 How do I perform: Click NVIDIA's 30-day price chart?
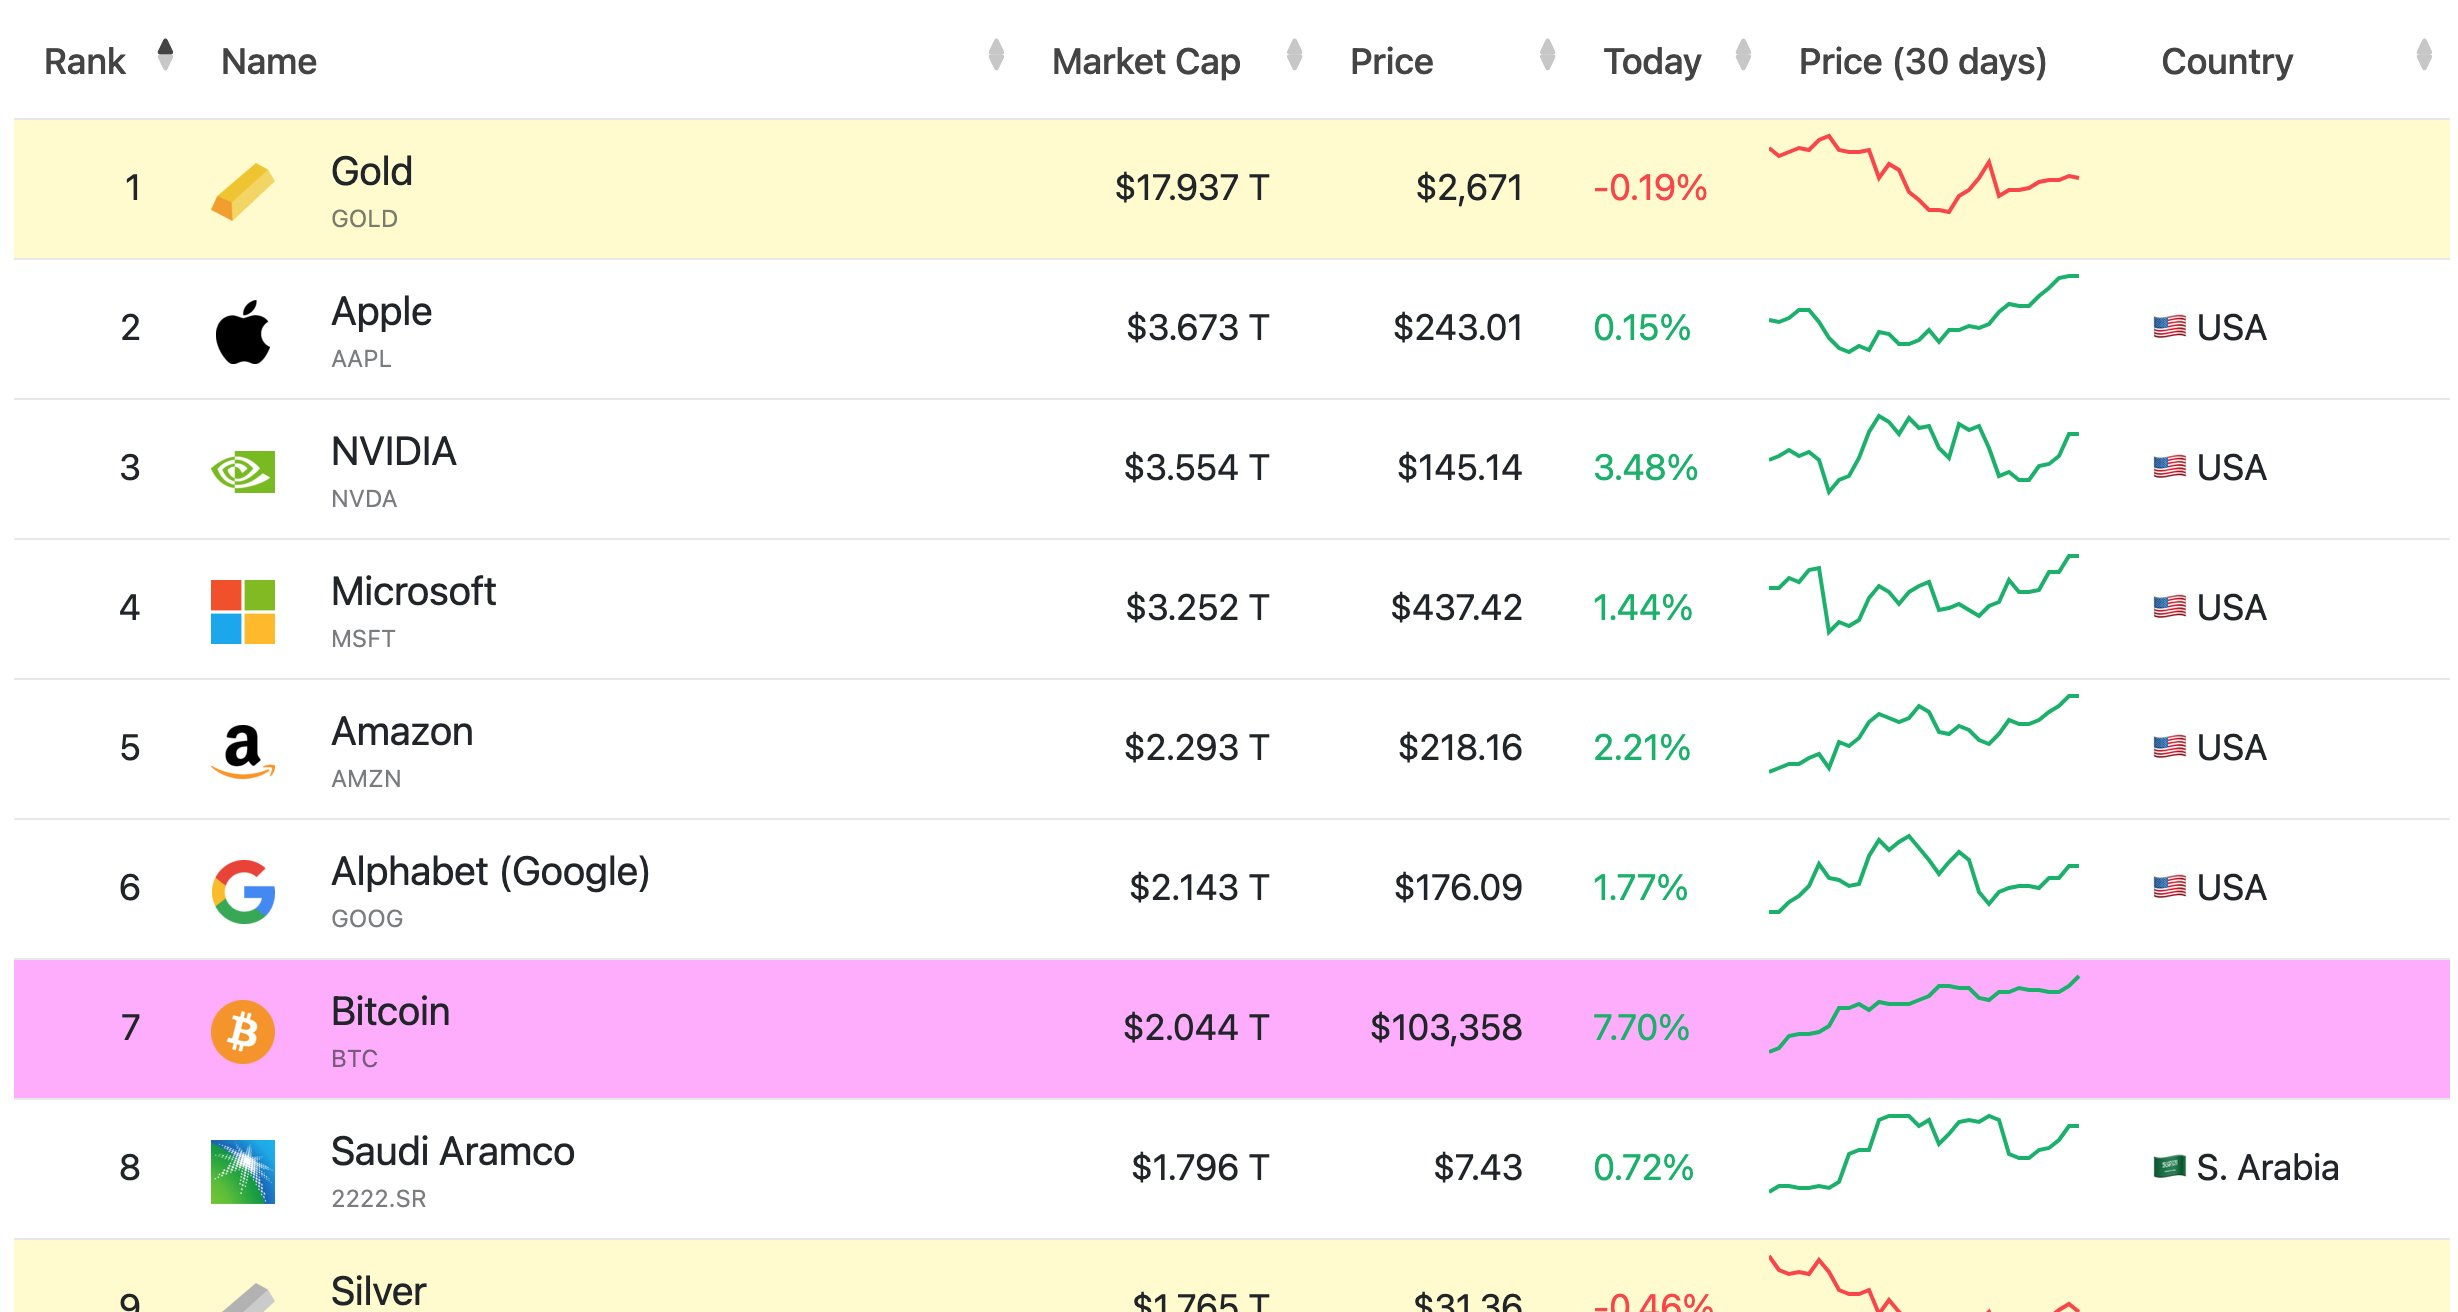1924,453
